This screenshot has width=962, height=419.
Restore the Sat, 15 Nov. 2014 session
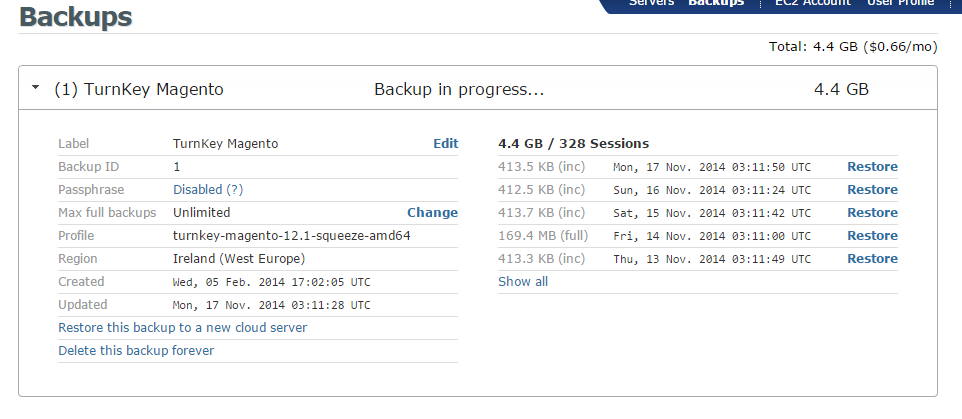872,213
